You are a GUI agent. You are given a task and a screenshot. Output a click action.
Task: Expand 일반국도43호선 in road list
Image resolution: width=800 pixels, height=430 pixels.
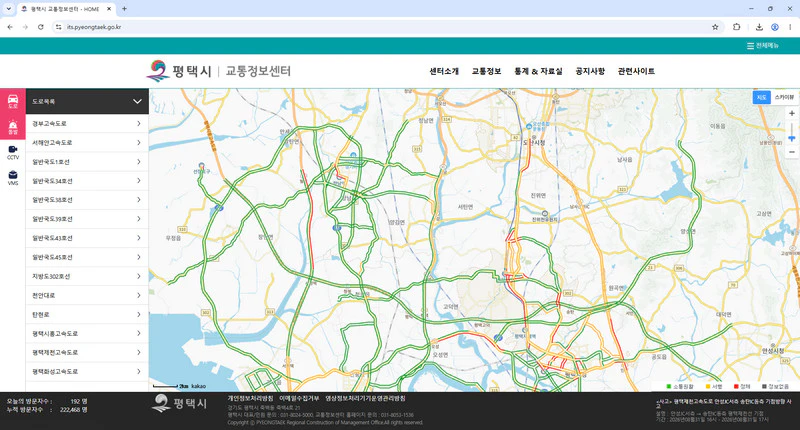(x=87, y=238)
